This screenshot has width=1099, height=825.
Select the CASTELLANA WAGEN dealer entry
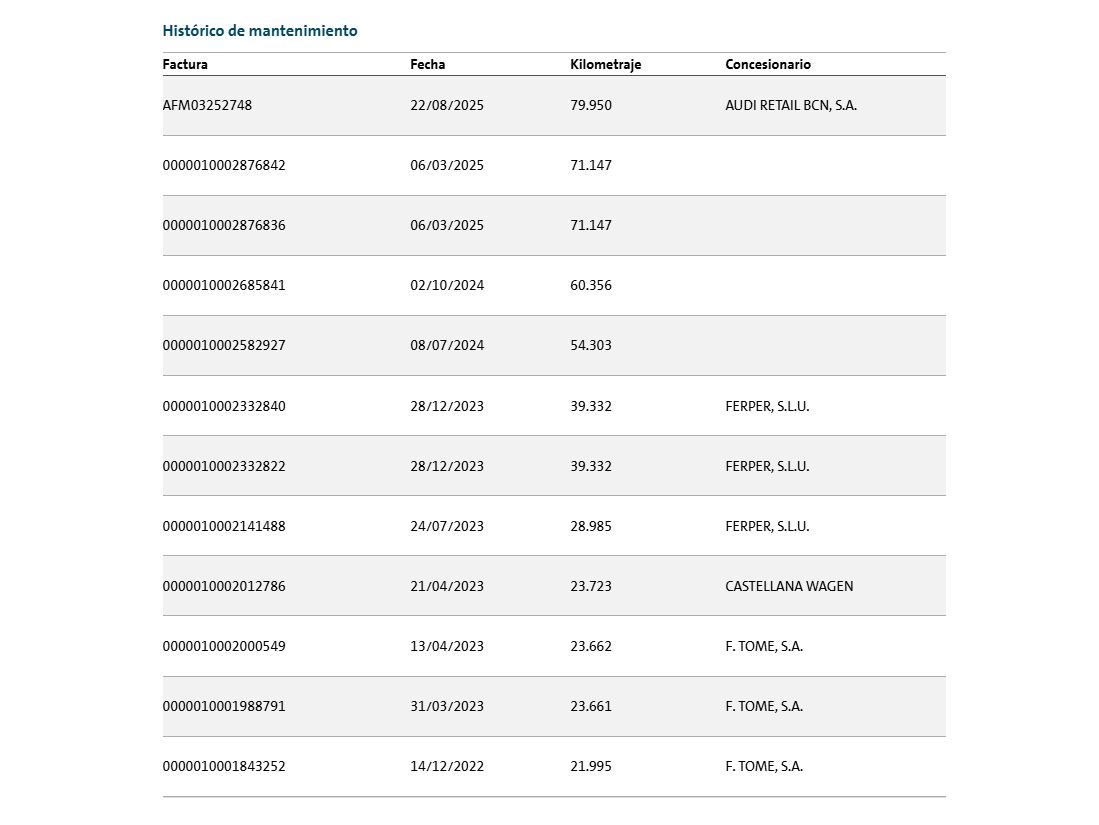point(789,587)
